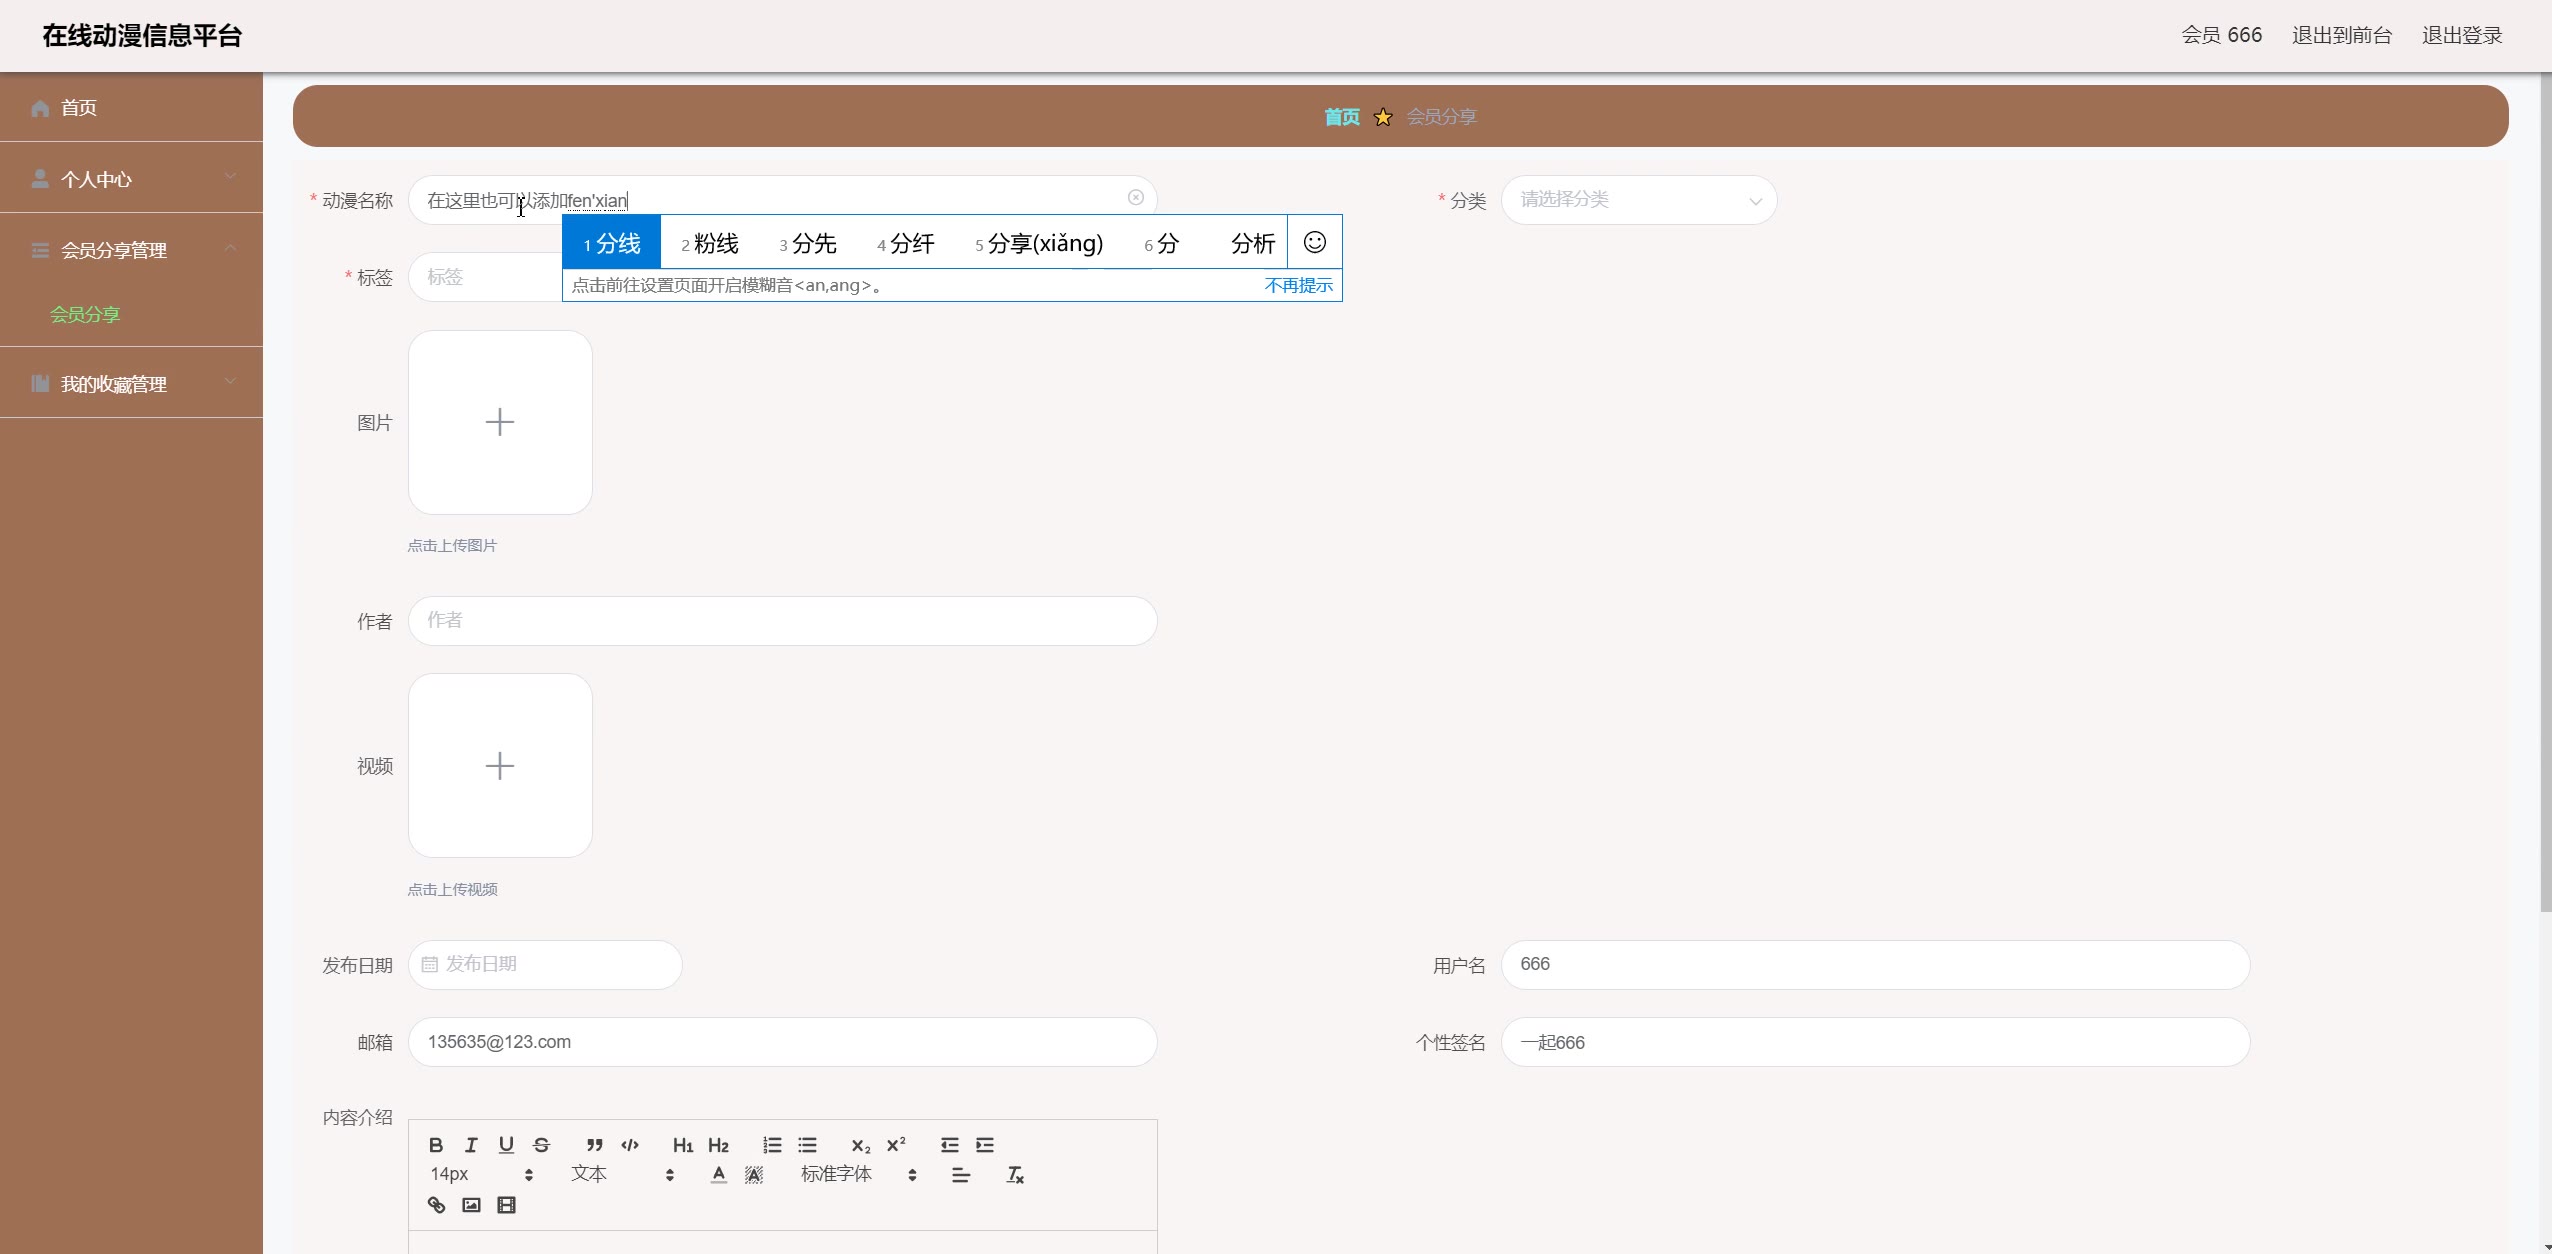Insert a code block in the editor
The image size is (2552, 1254).
click(x=630, y=1145)
